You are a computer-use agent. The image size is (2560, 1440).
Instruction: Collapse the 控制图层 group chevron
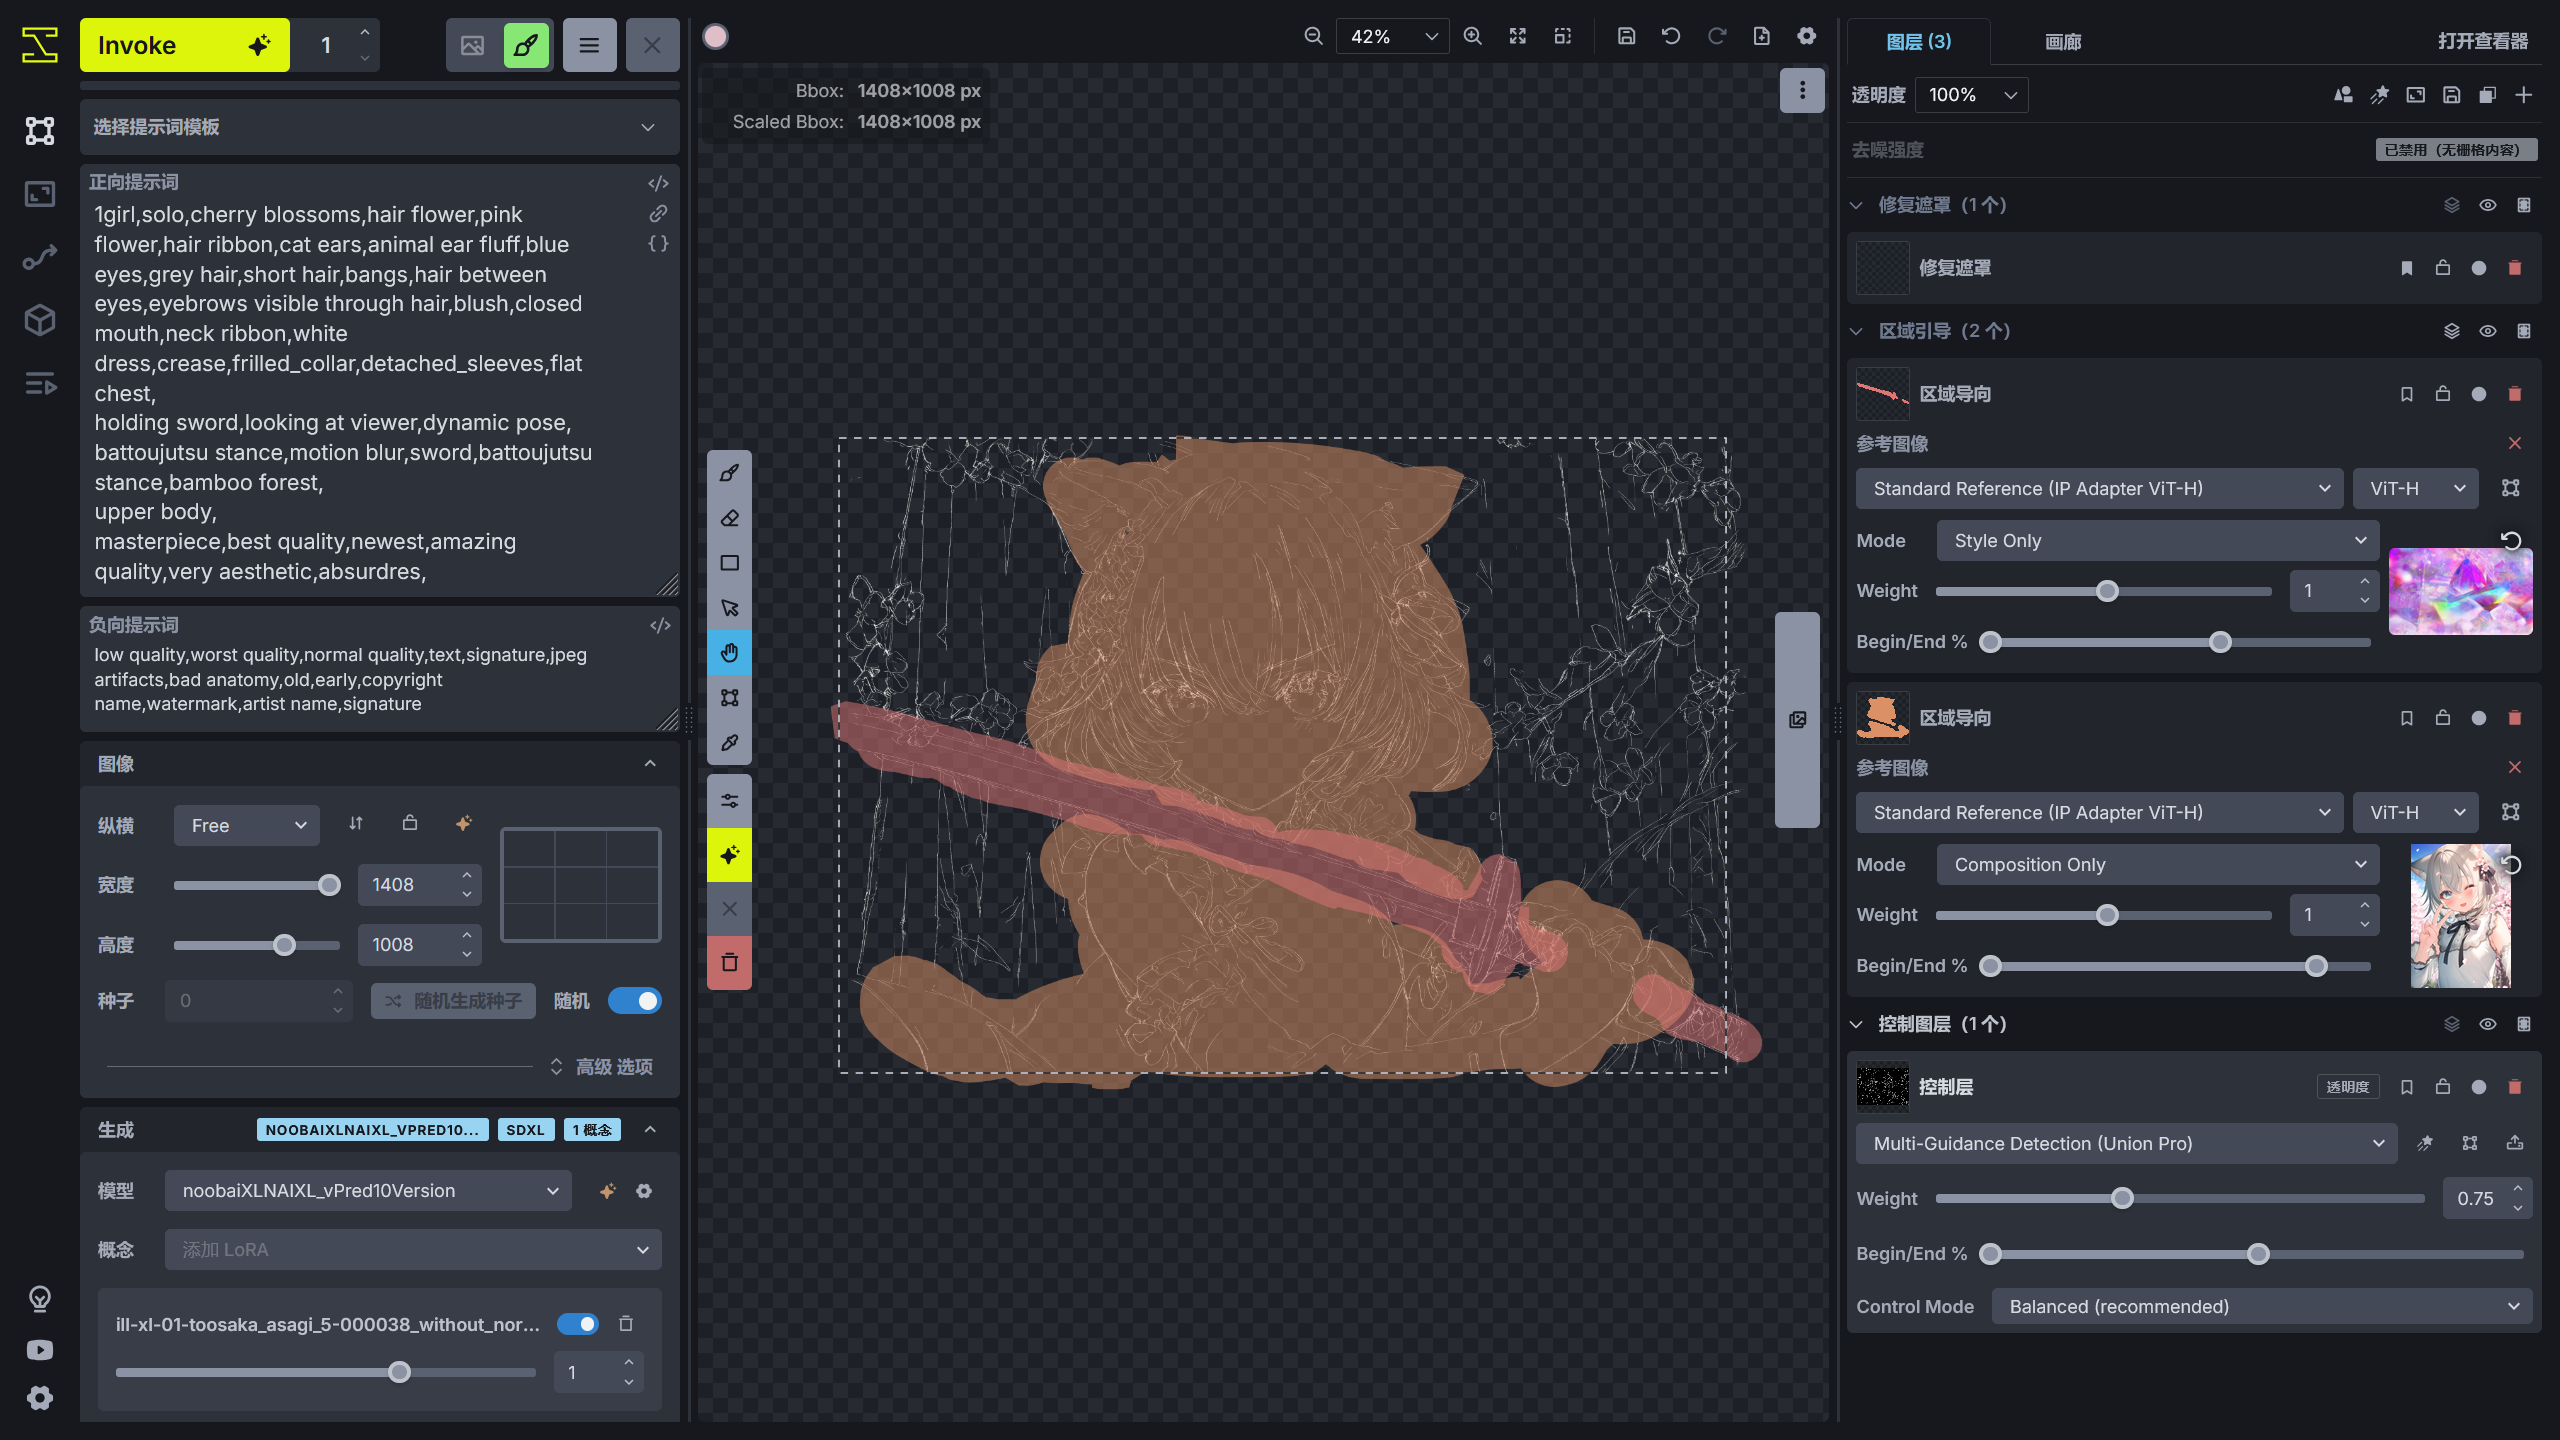pyautogui.click(x=1857, y=1025)
